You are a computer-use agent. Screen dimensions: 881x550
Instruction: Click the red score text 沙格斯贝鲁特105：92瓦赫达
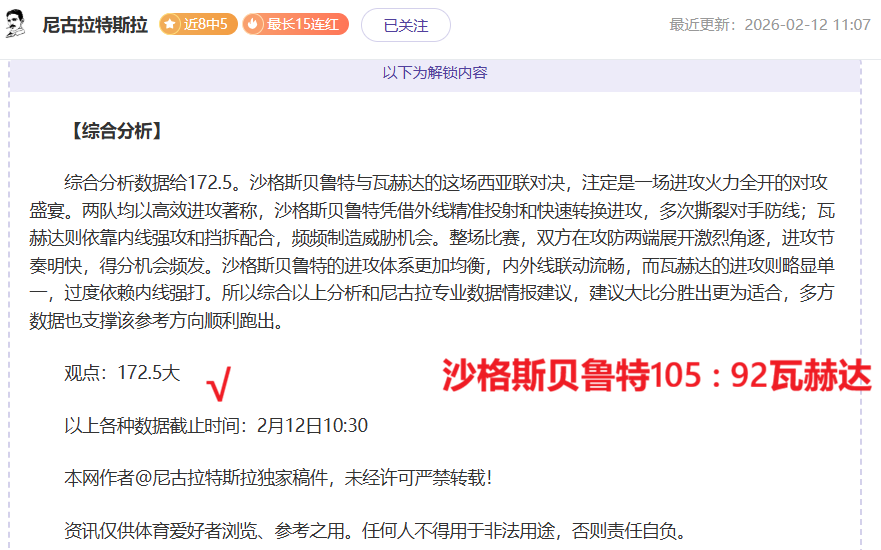657,376
